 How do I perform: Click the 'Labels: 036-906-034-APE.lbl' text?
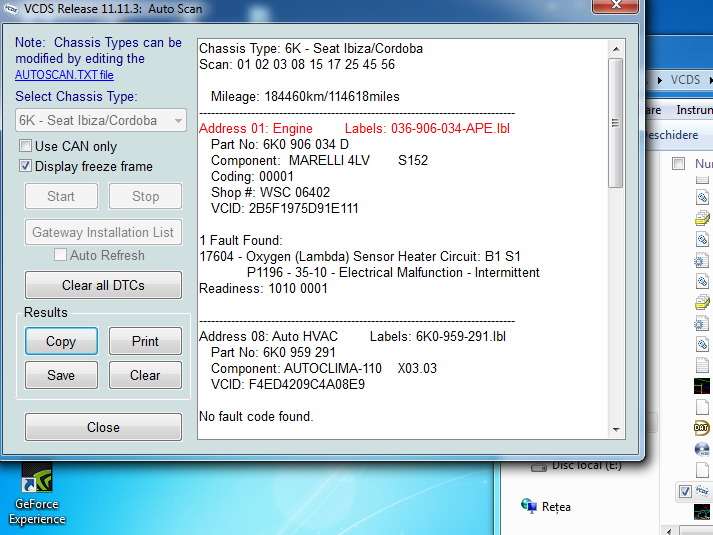tap(427, 129)
